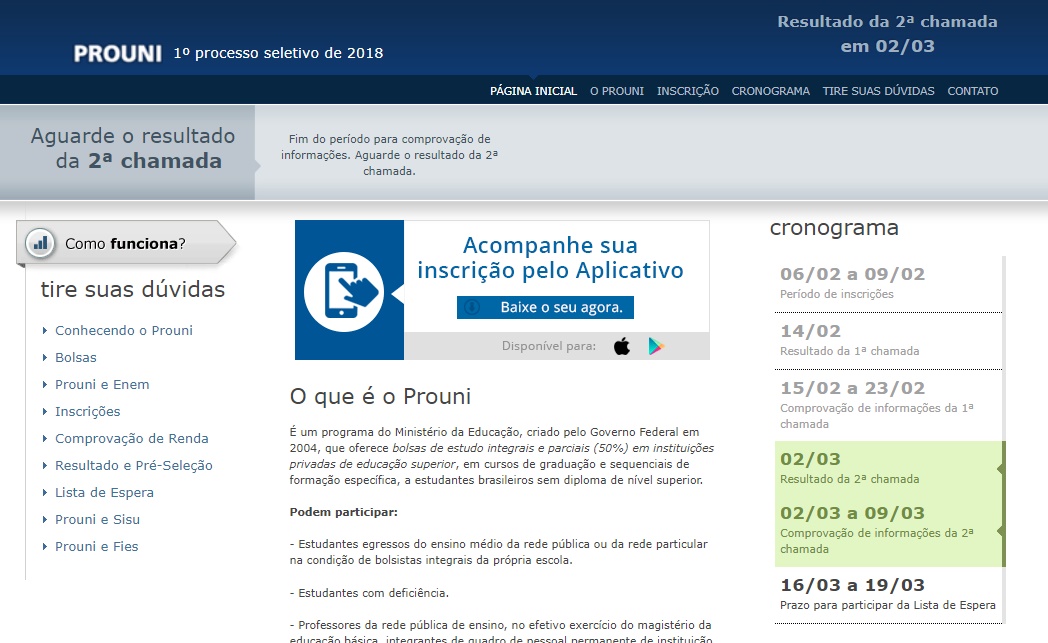Click the Google Play store icon
This screenshot has width=1048, height=643.
tap(656, 347)
